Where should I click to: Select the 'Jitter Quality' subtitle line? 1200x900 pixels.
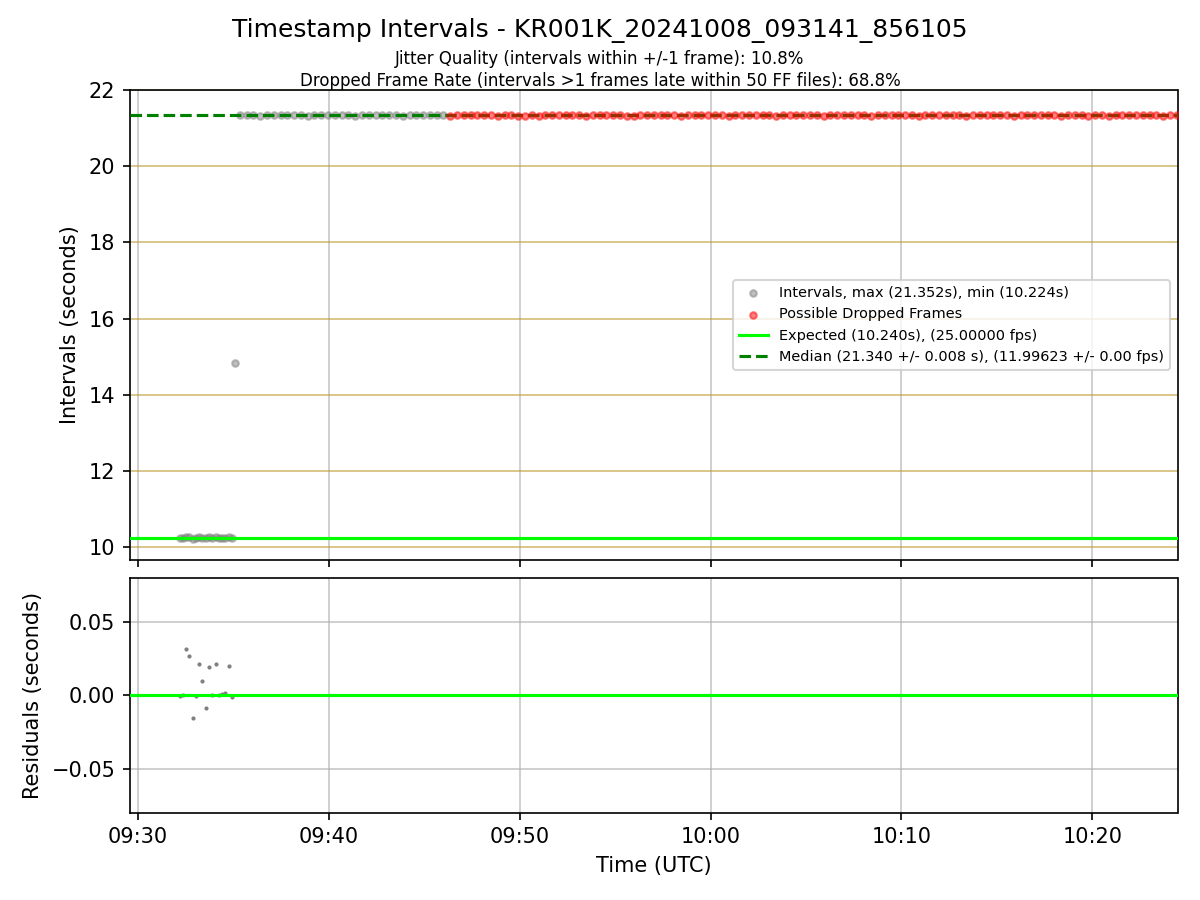pyautogui.click(x=599, y=58)
